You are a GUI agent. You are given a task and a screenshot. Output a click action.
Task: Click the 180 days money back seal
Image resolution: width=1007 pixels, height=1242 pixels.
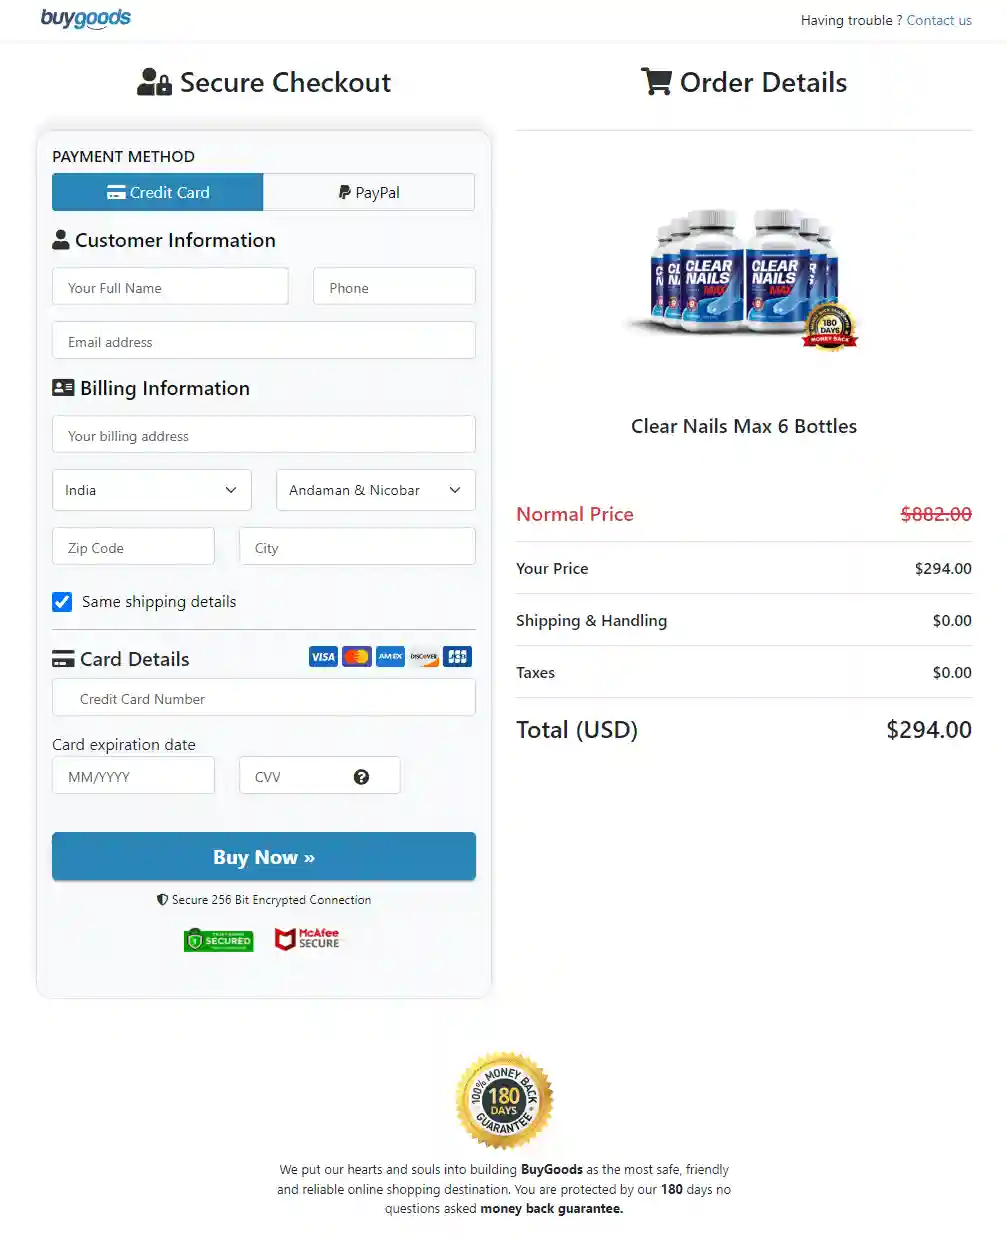(504, 1100)
